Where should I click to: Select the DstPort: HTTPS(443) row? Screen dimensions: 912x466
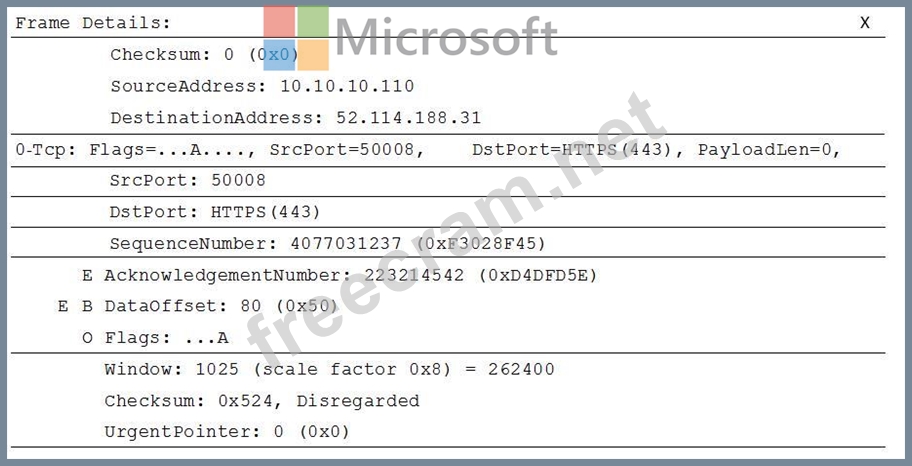tap(215, 212)
